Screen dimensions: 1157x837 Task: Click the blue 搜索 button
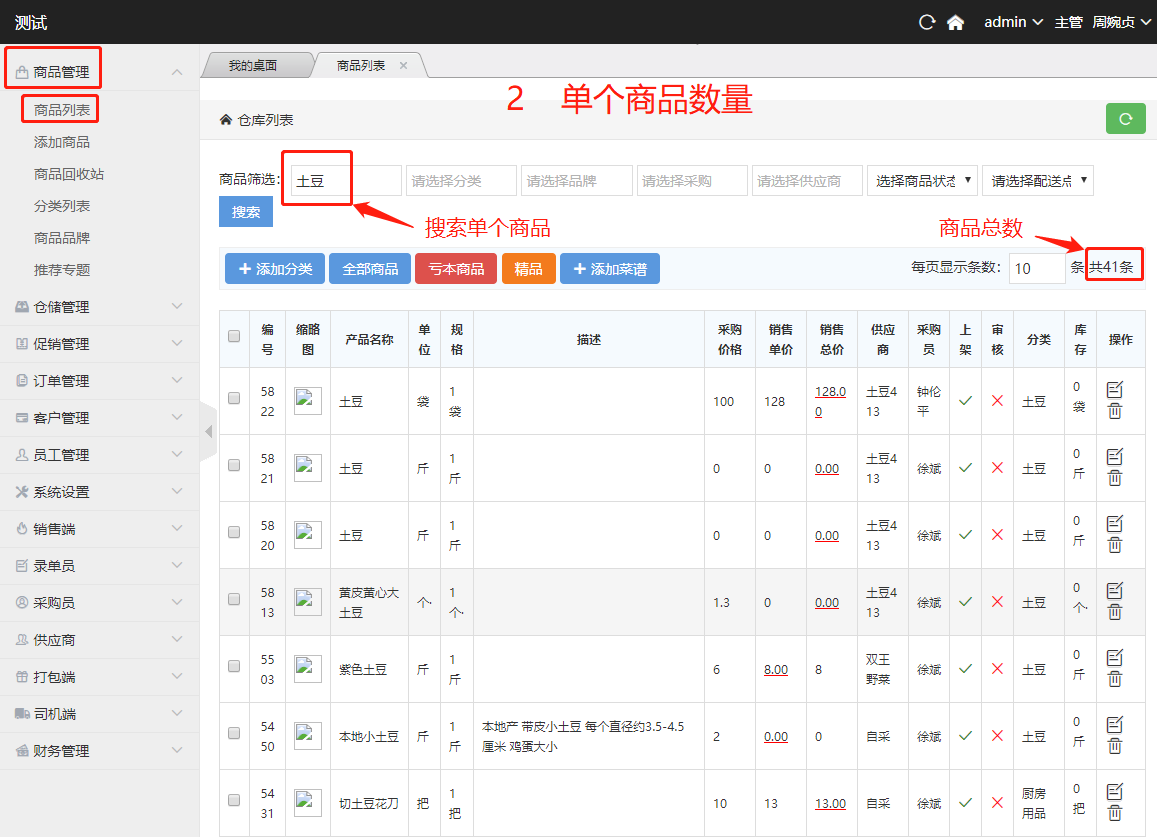point(246,212)
